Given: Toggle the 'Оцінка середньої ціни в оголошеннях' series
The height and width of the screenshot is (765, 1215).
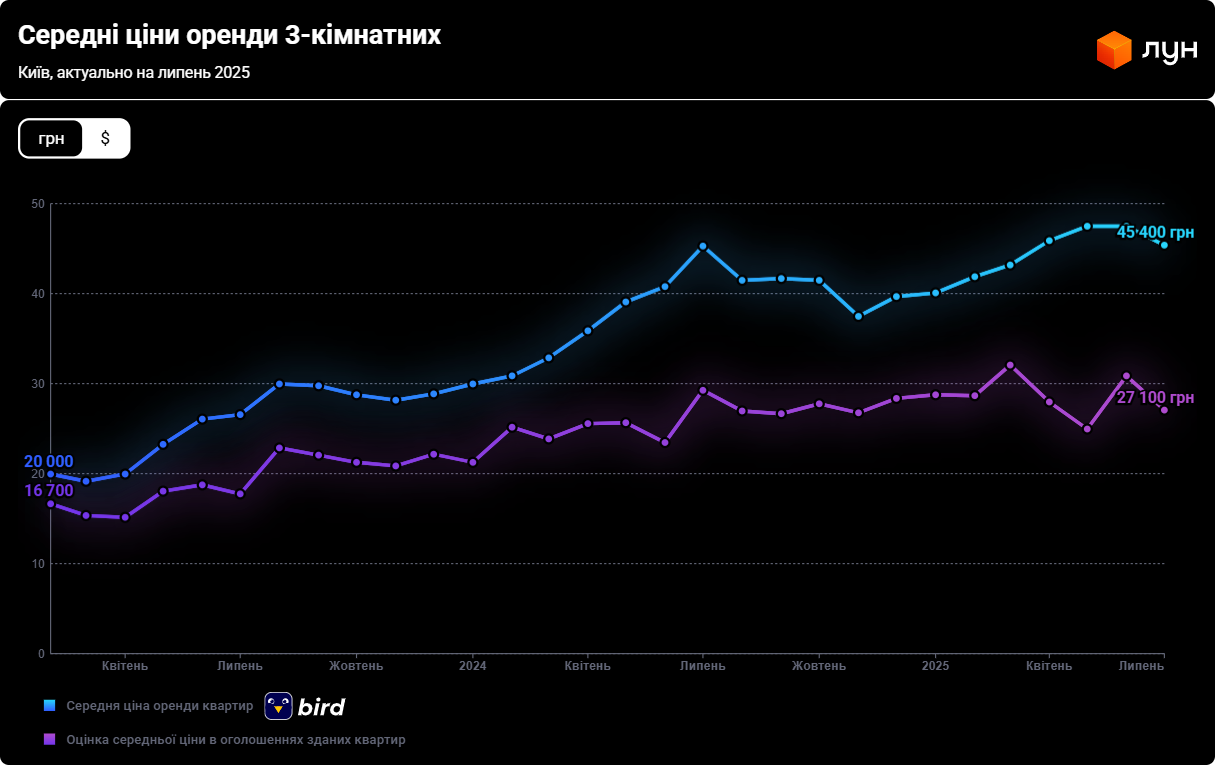Looking at the screenshot, I should [x=235, y=740].
